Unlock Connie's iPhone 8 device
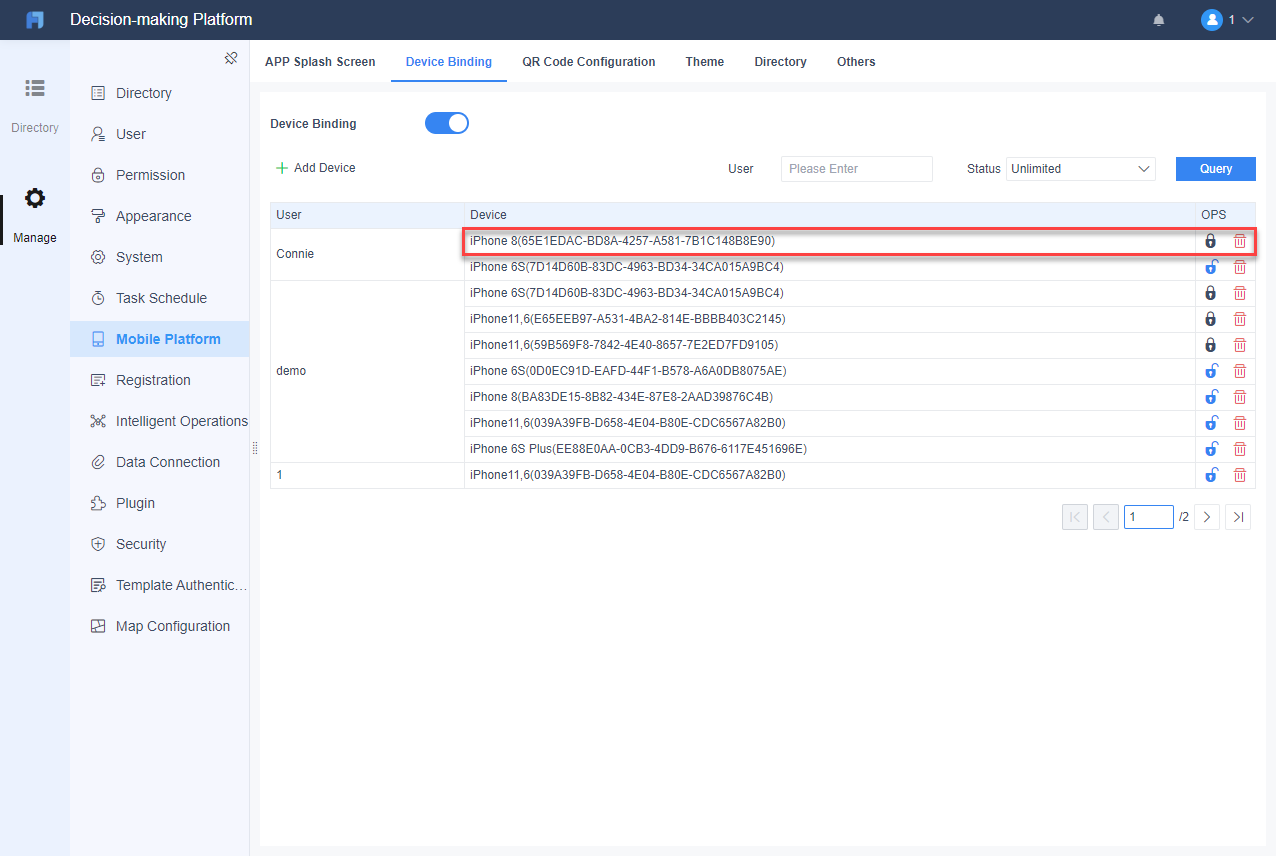 pos(1210,240)
